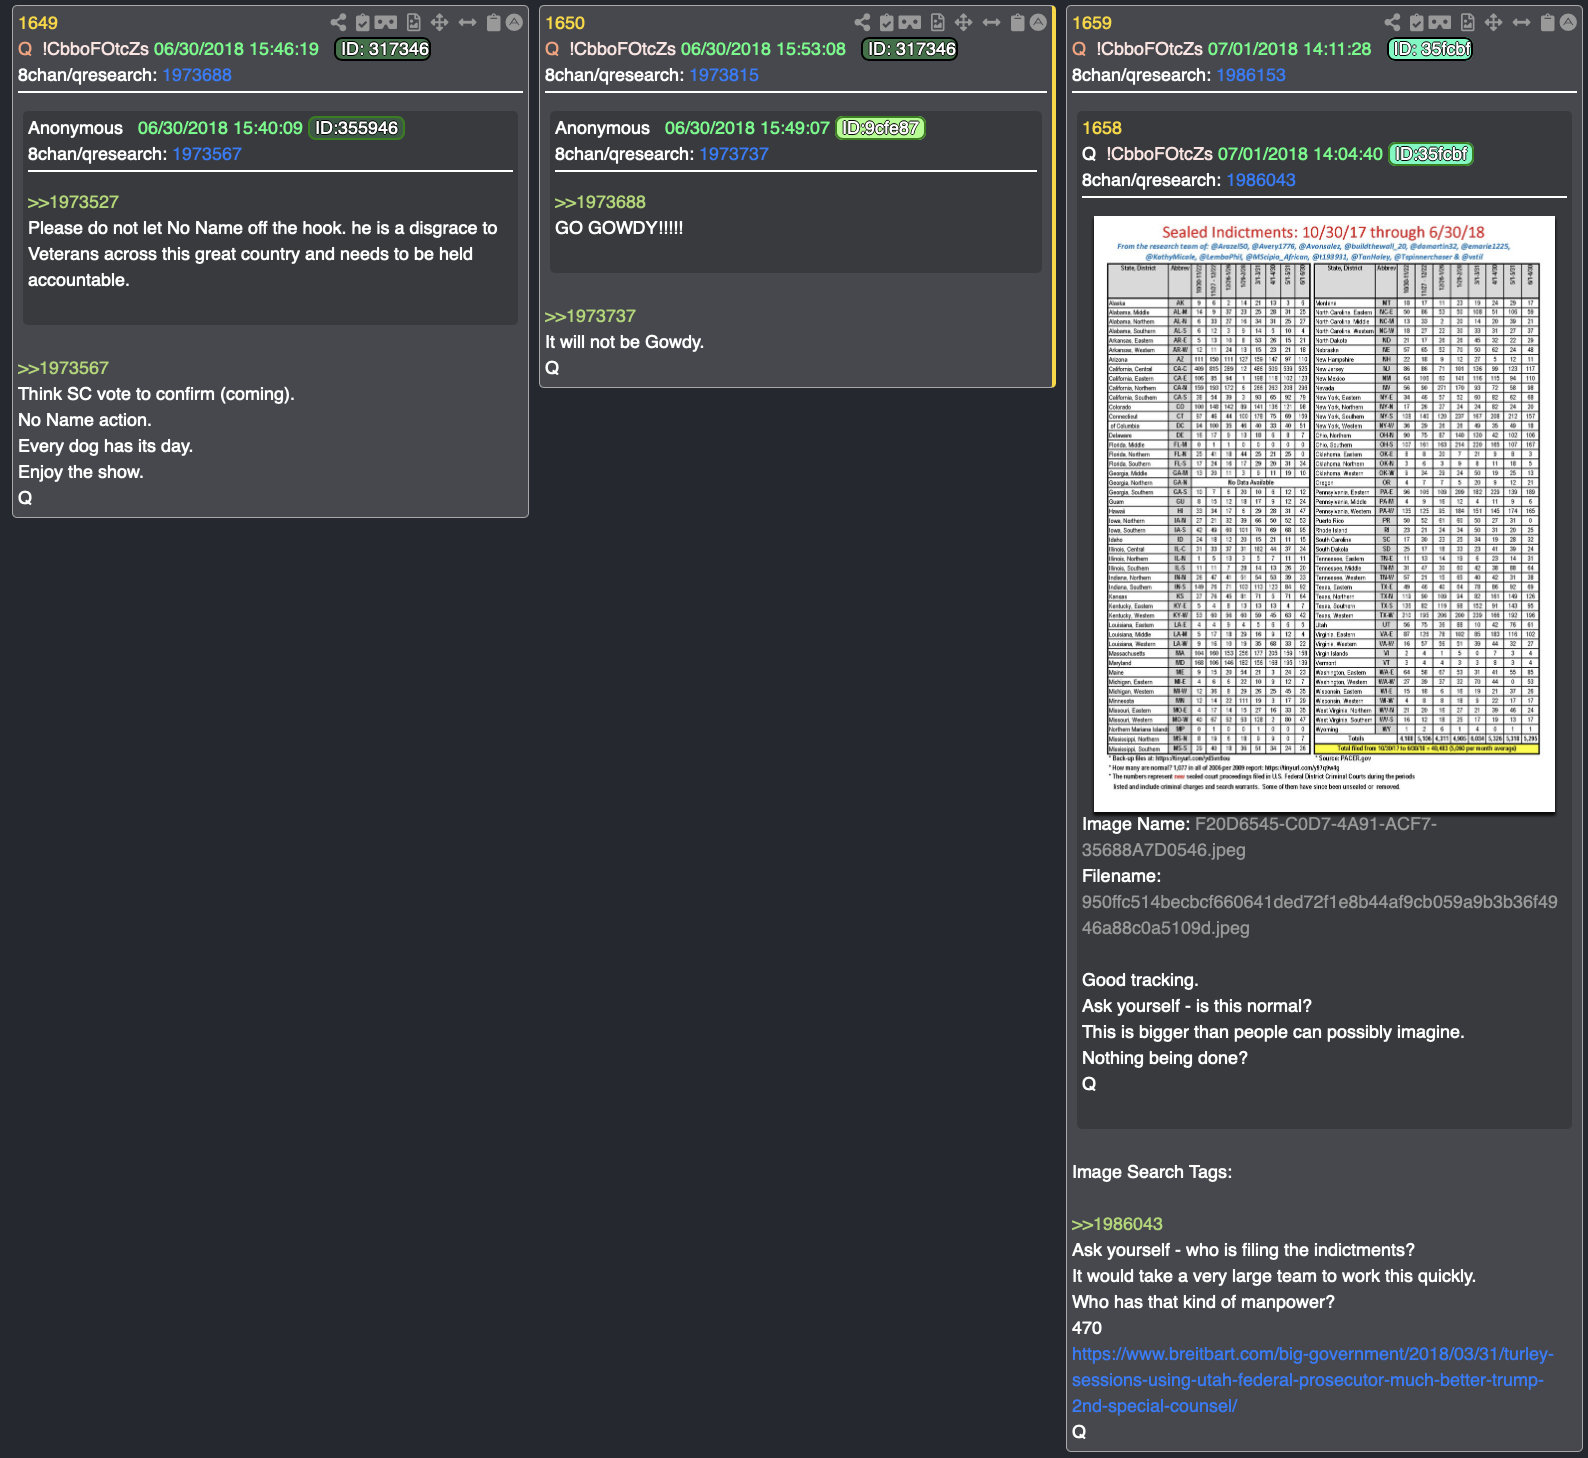Click the ID: 317346 badge on post 1649
The image size is (1588, 1458).
click(x=384, y=49)
